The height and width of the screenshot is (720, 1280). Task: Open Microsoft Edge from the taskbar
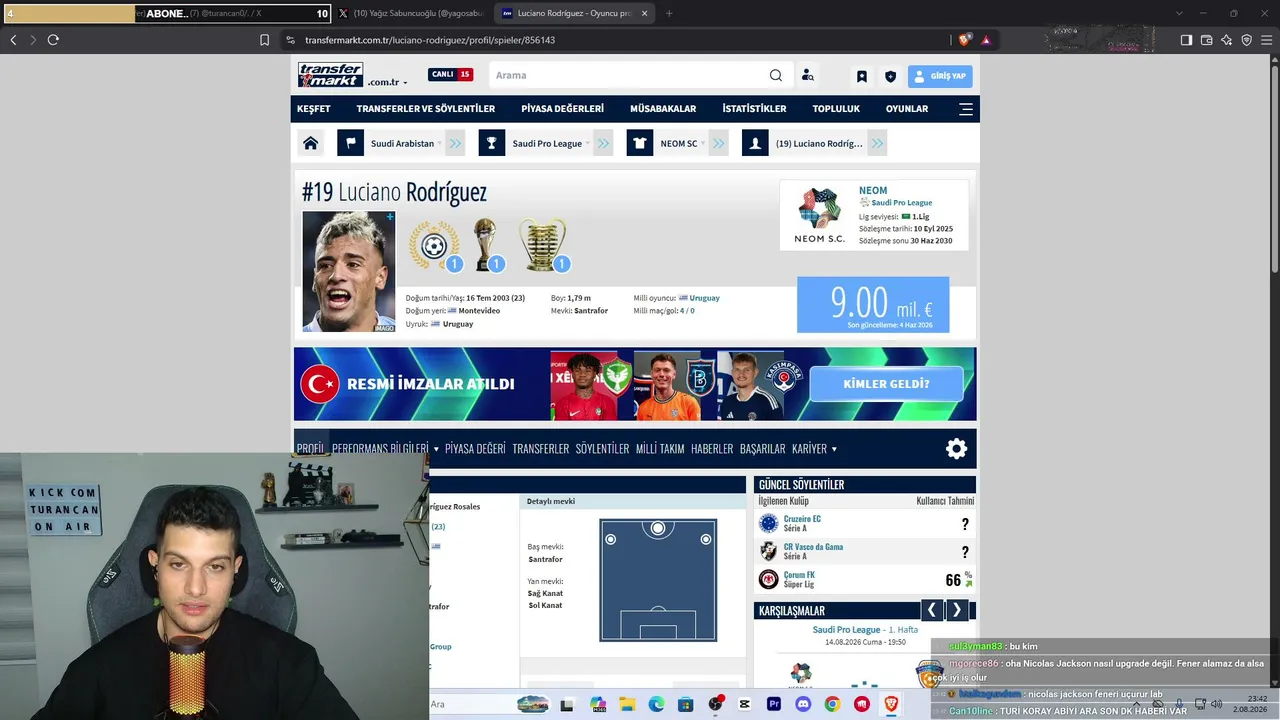coord(656,704)
